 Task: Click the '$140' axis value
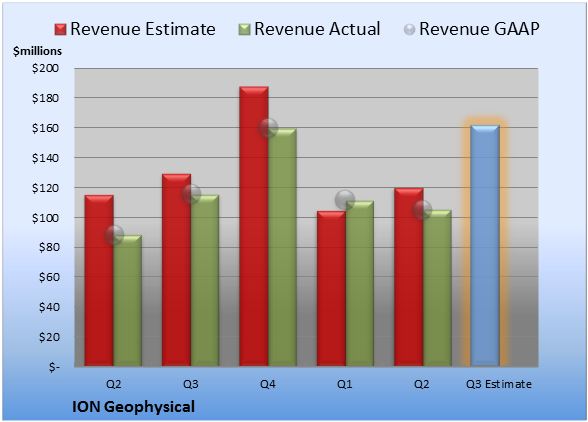[x=45, y=158]
